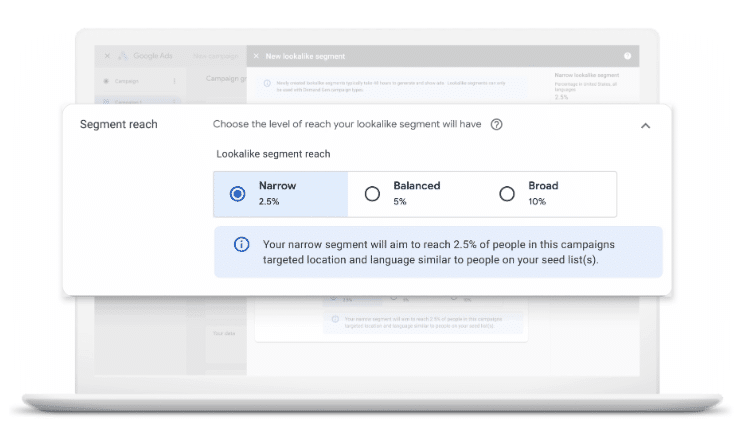
Task: Click the Segment reach heading
Action: [x=118, y=124]
